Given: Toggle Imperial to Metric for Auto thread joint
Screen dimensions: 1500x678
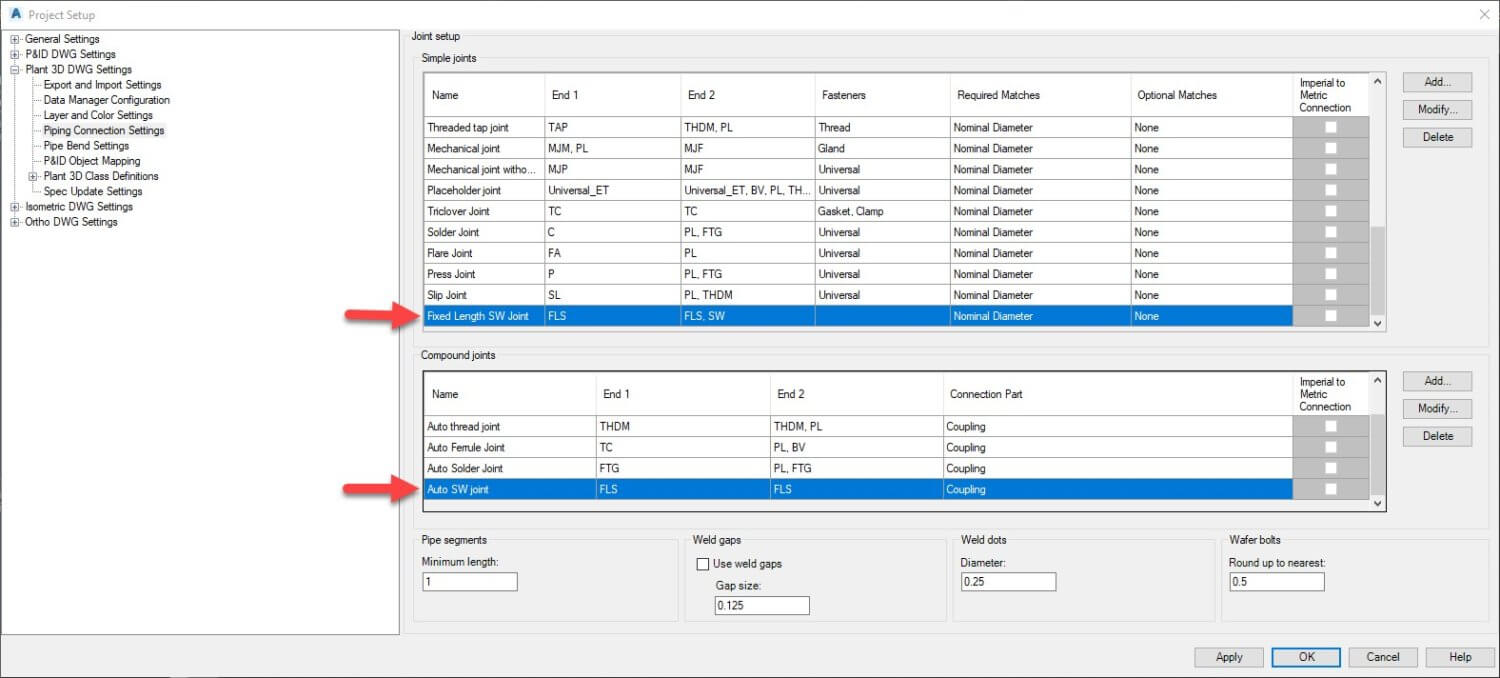Looking at the screenshot, I should click(1330, 426).
